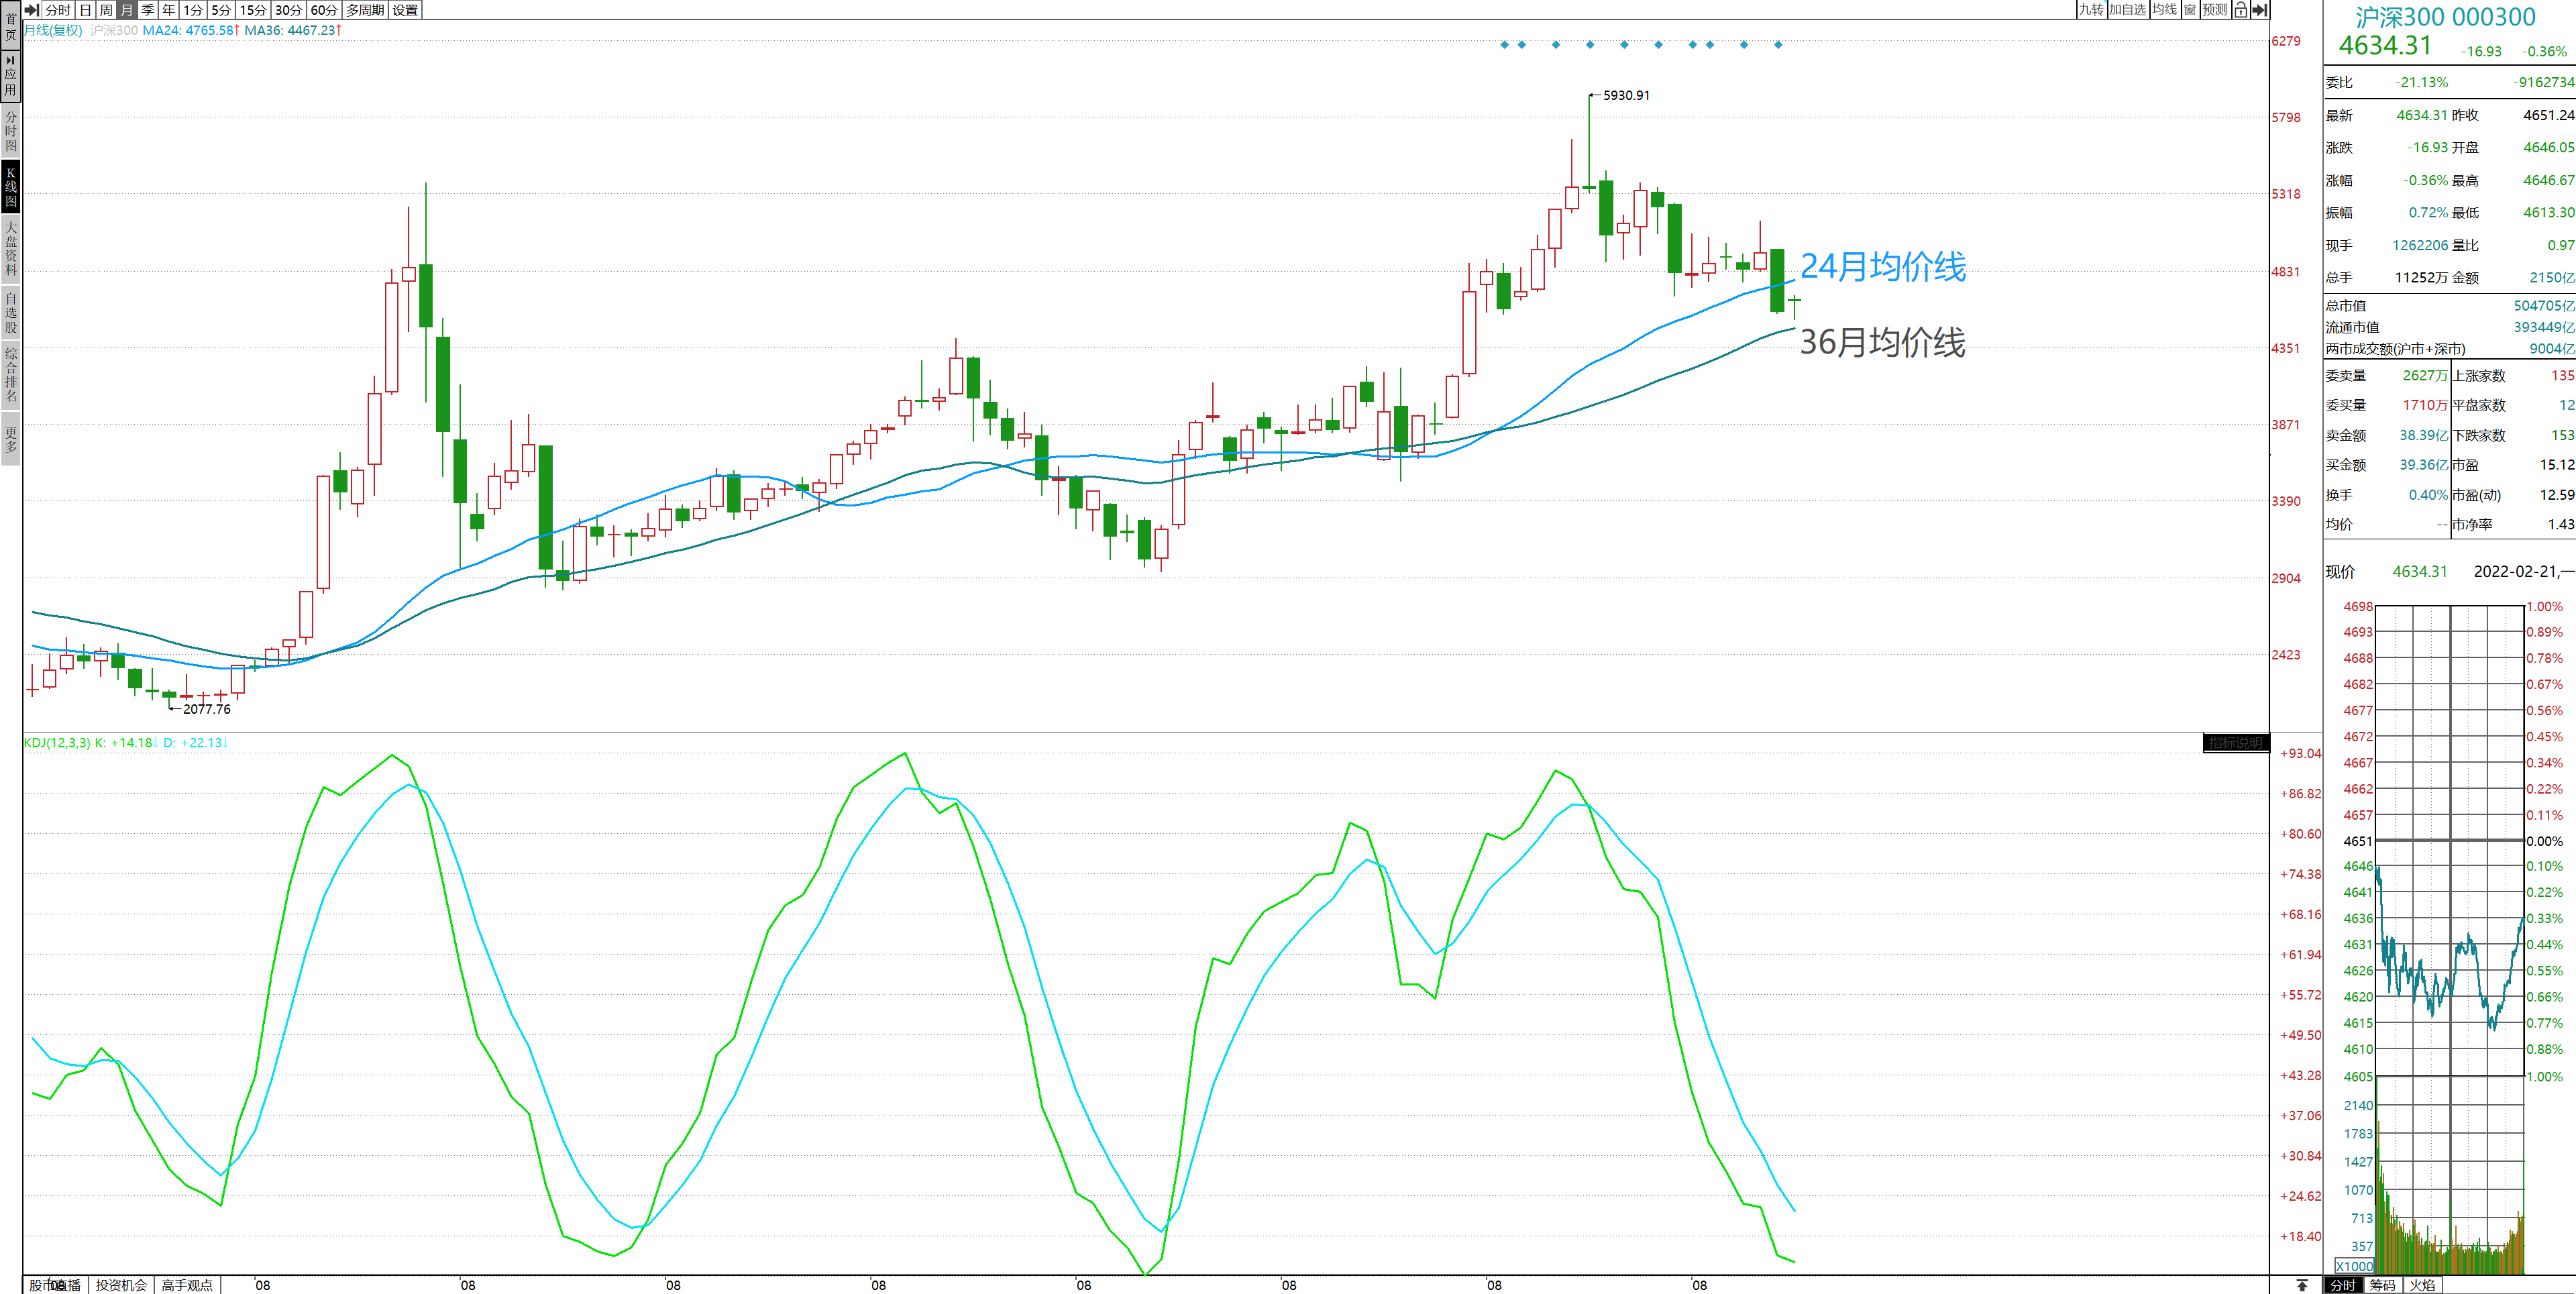Toggle the lock icon in top toolbar
2576x1294 pixels.
click(2240, 10)
